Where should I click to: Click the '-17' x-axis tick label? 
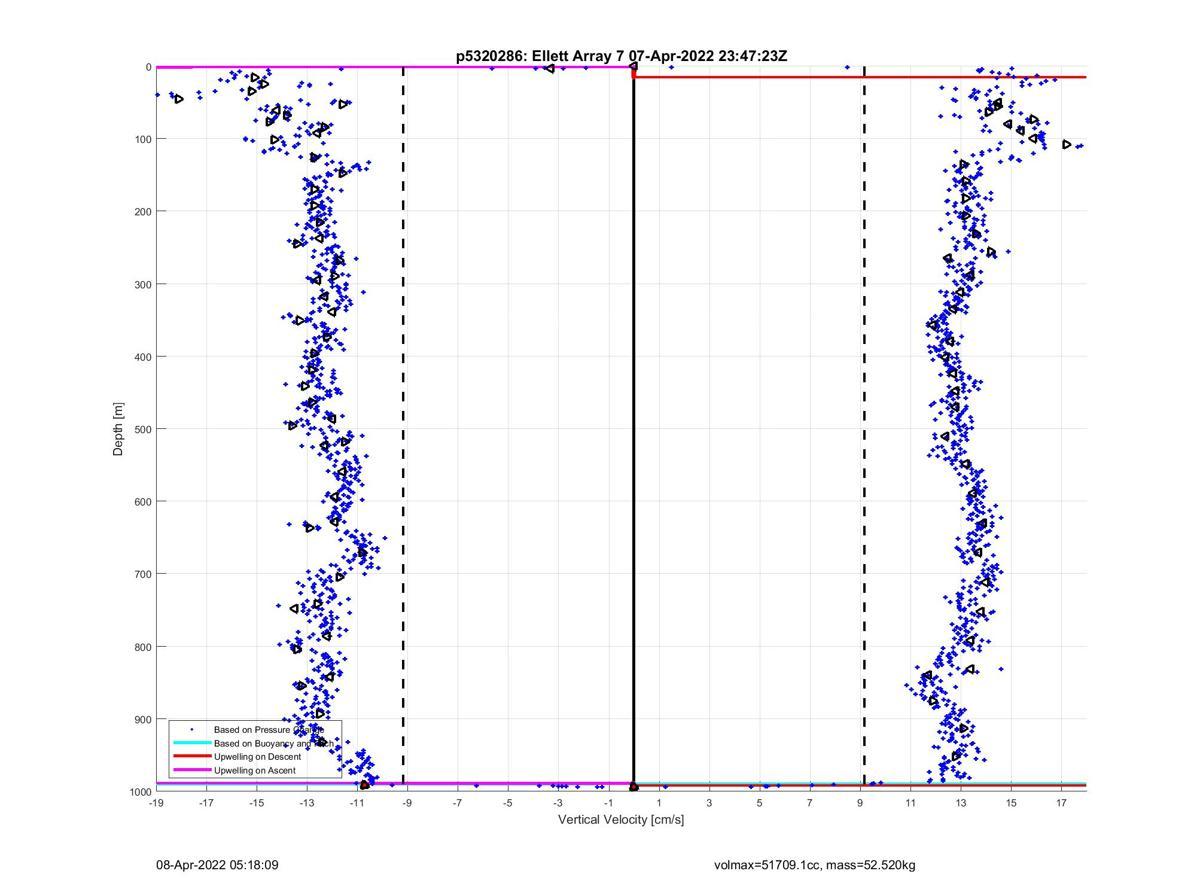pos(206,802)
